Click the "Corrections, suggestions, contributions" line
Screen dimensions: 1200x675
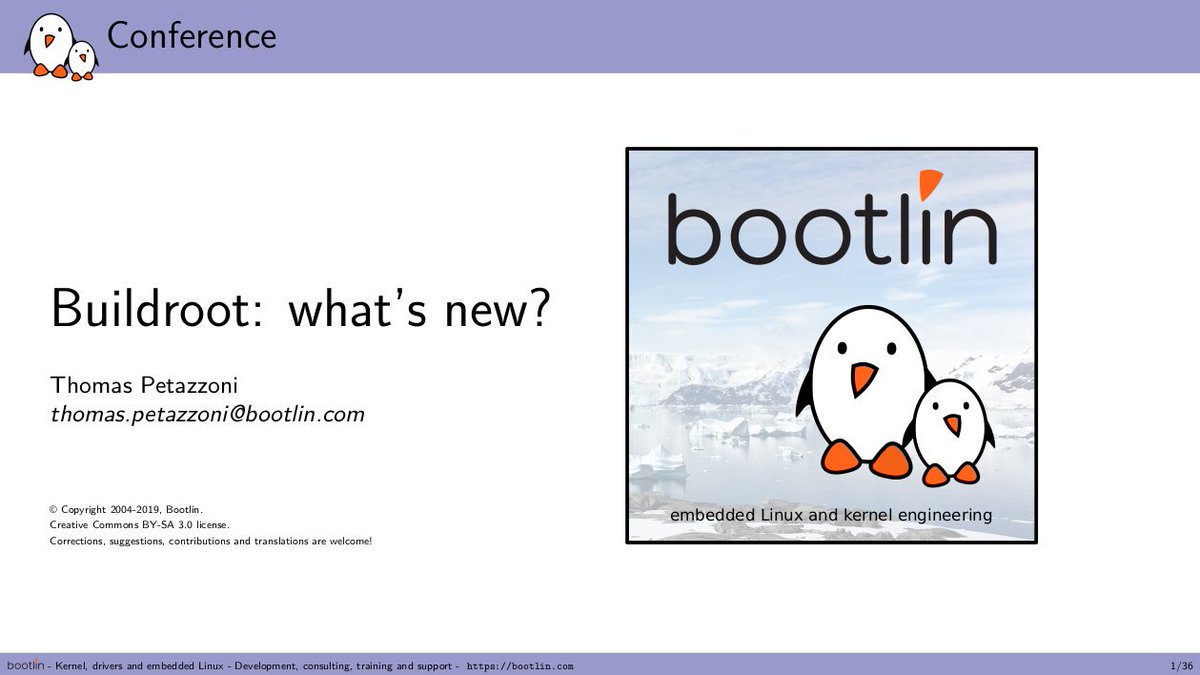pyautogui.click(x=211, y=541)
